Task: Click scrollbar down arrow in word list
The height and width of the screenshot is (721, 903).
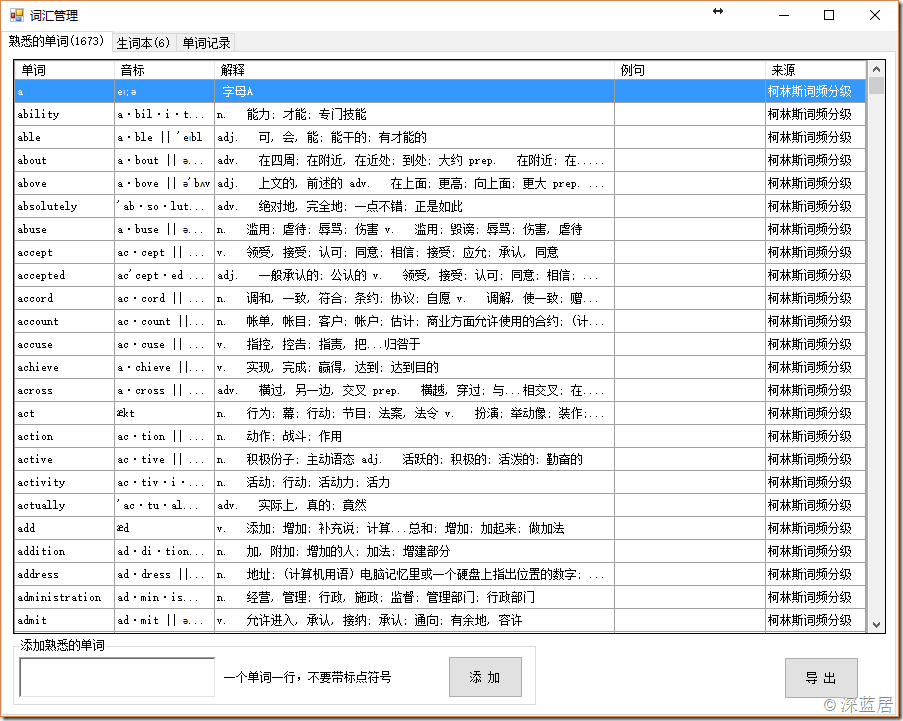Action: pyautogui.click(x=876, y=624)
